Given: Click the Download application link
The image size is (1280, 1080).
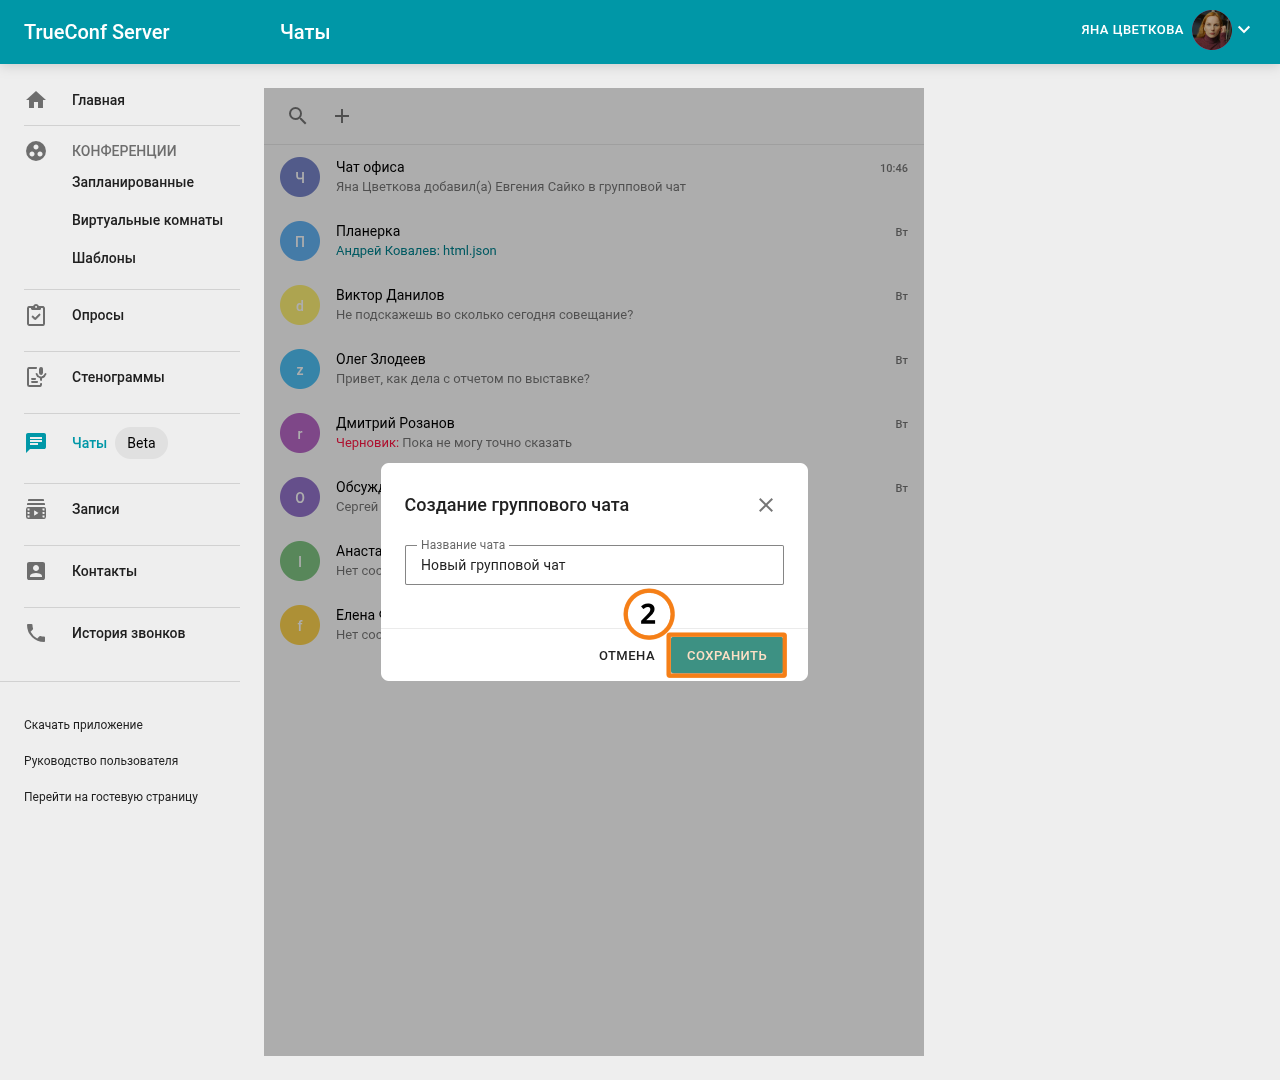Looking at the screenshot, I should click(83, 725).
